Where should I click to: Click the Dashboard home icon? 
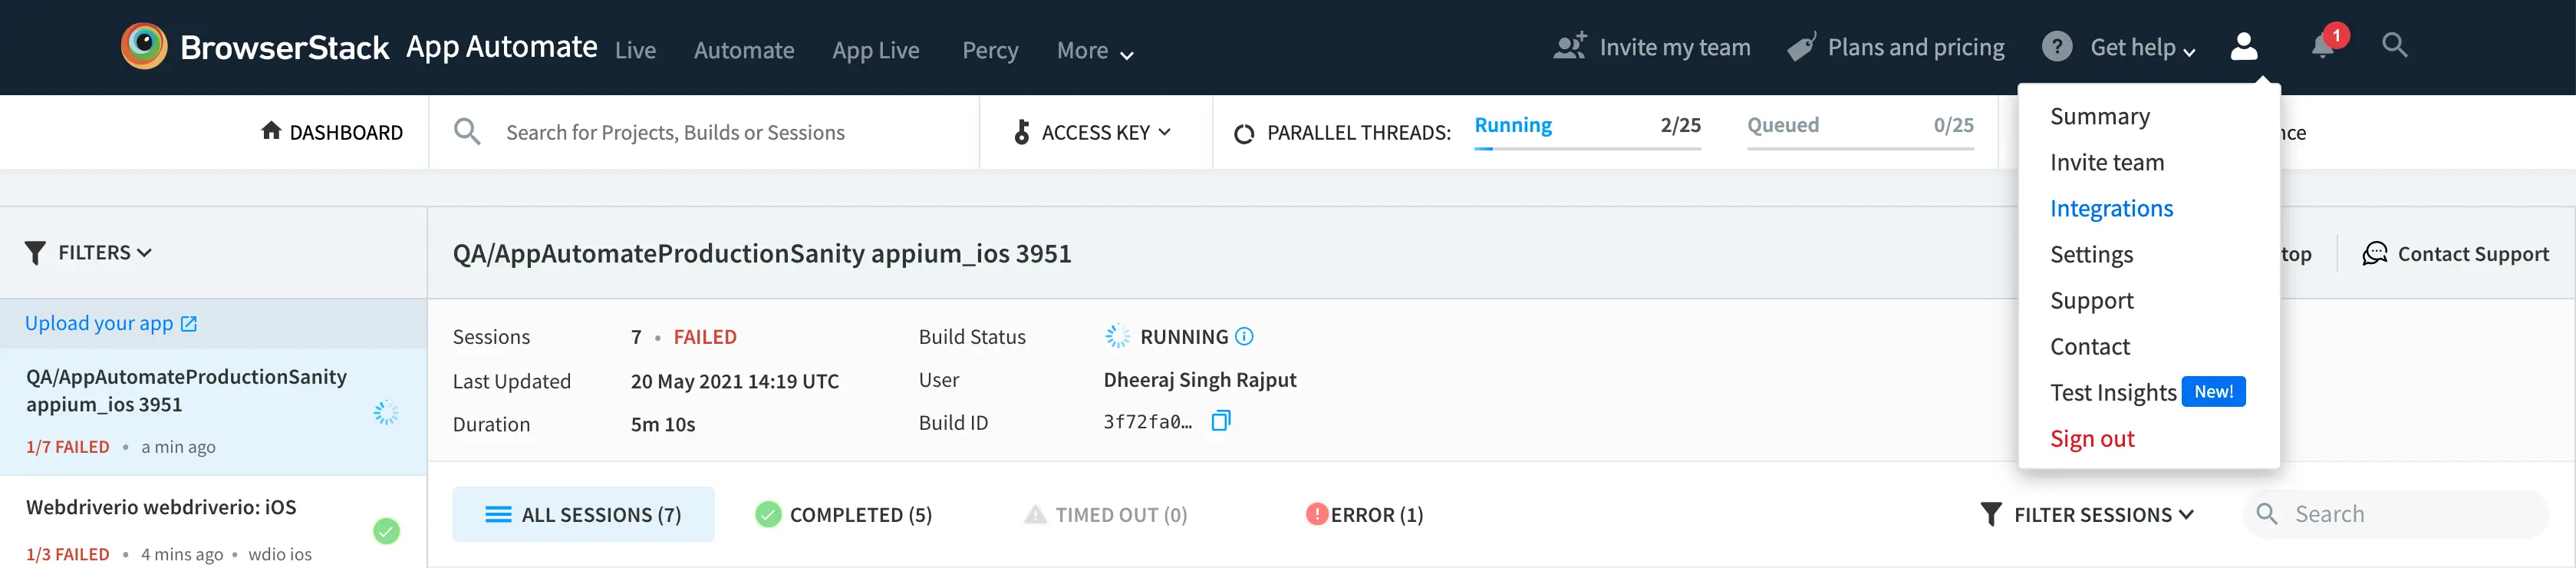click(271, 131)
